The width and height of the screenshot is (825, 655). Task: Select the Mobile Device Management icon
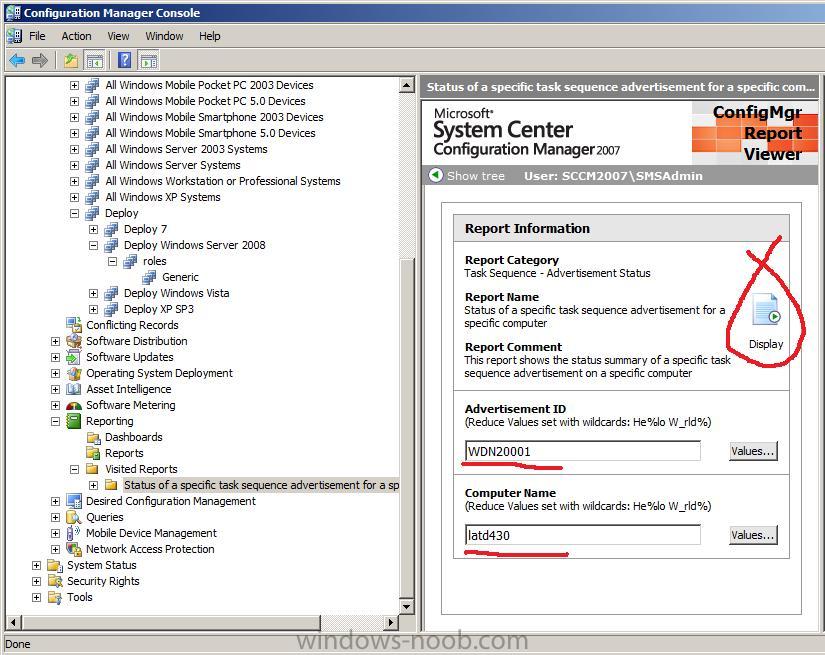74,533
